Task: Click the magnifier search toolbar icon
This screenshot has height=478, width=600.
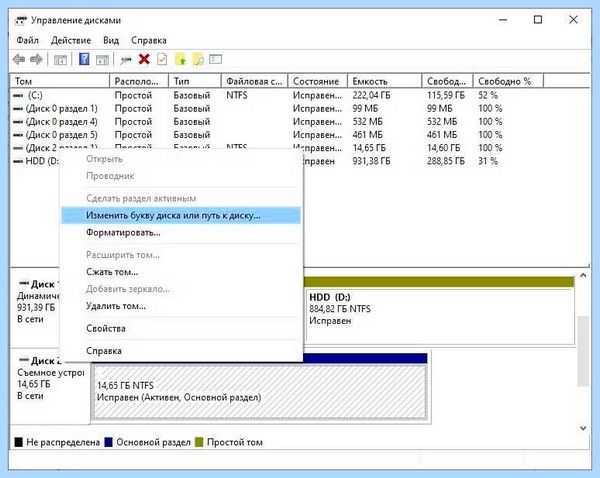Action: pyautogui.click(x=198, y=59)
